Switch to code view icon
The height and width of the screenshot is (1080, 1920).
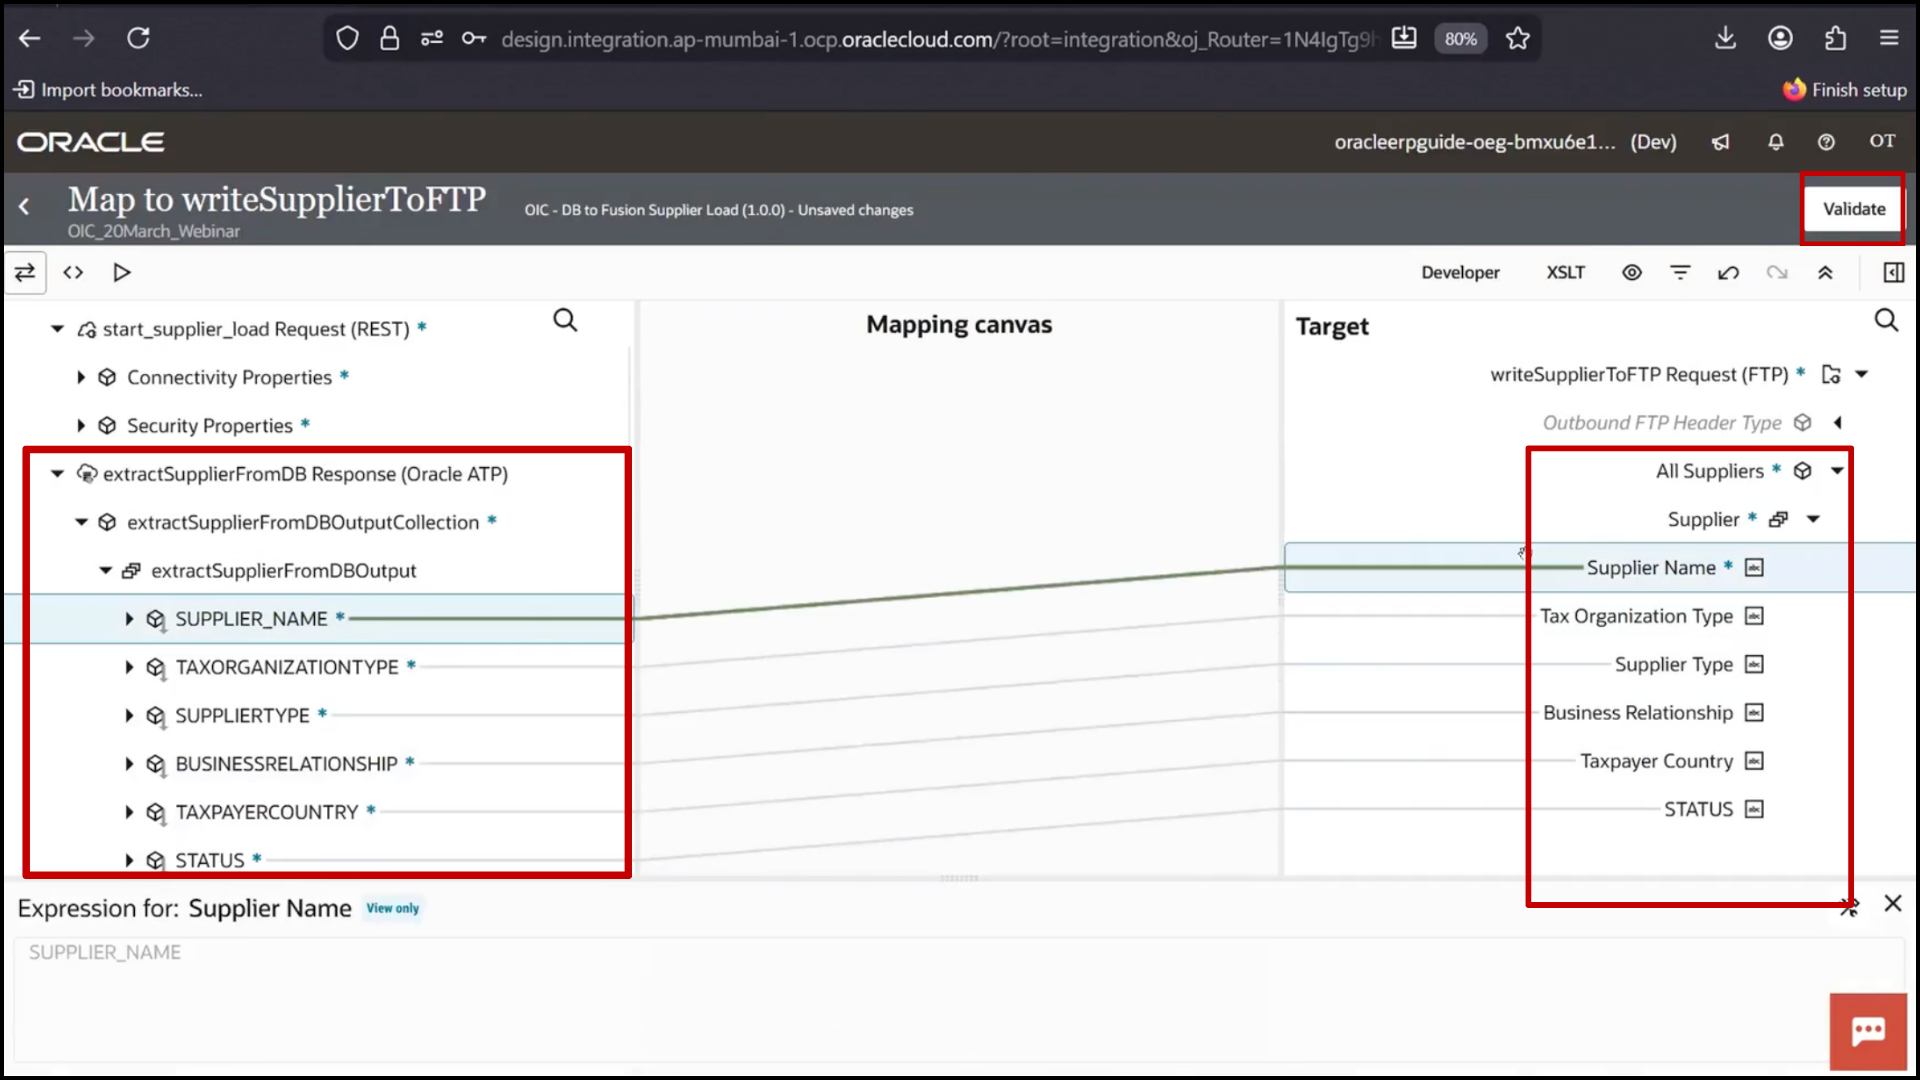coord(73,272)
